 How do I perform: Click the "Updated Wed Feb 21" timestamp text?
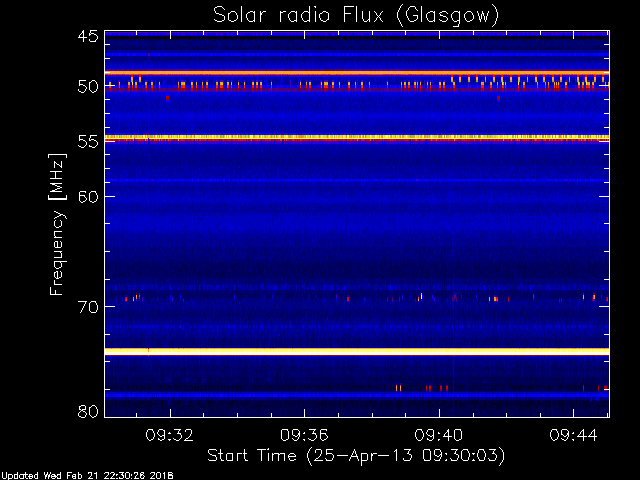click(87, 476)
